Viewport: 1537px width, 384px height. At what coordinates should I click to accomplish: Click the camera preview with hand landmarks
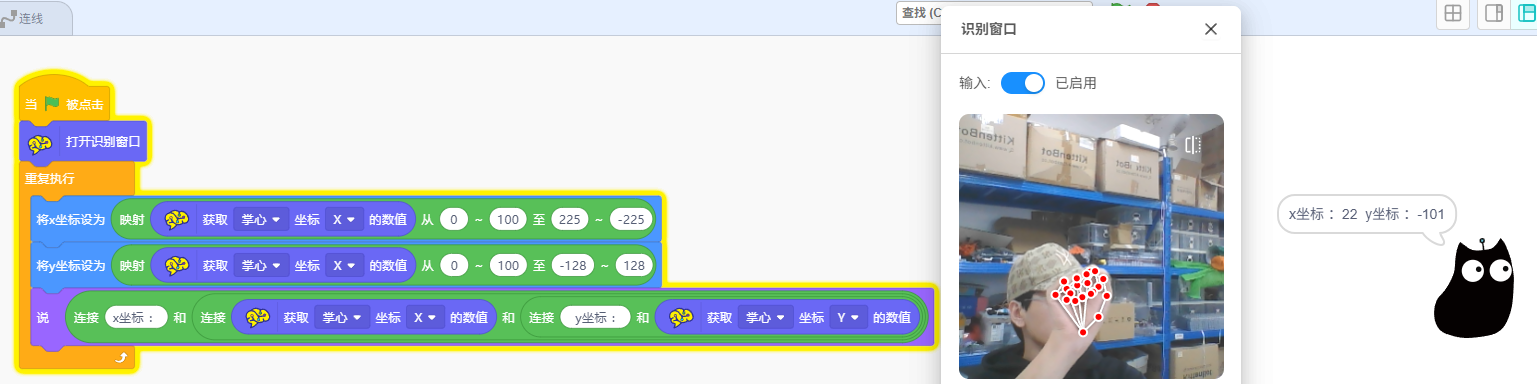(1091, 246)
